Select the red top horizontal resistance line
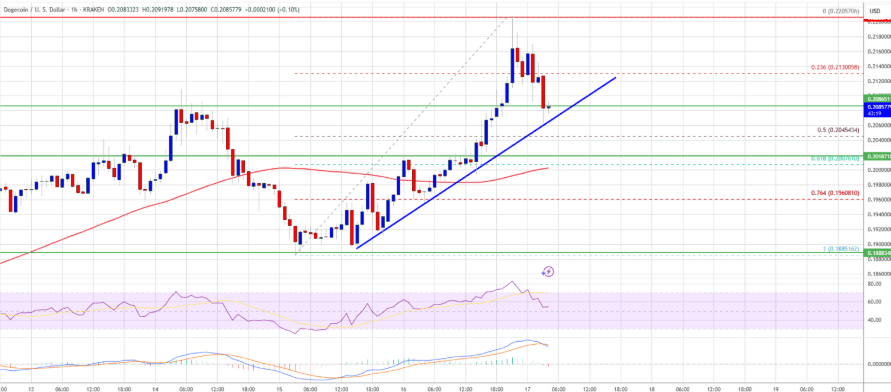The height and width of the screenshot is (392, 891). pos(432,18)
